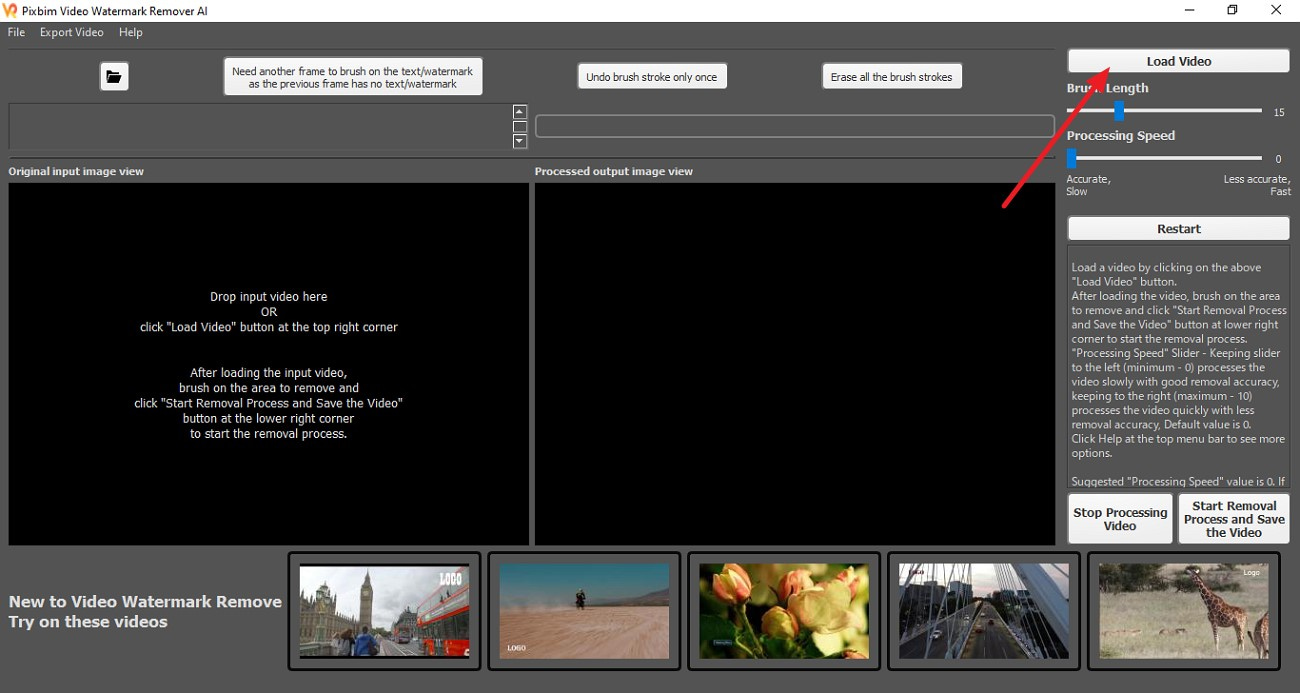Click Undo brush stroke only once button
The image size is (1300, 693).
point(652,77)
